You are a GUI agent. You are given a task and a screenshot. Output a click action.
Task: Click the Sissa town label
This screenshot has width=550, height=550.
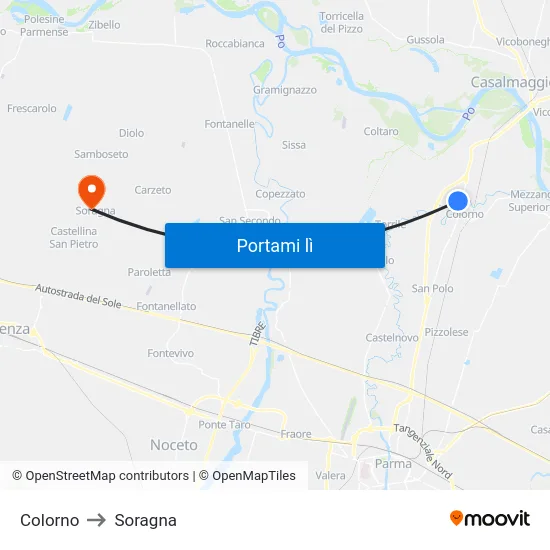(294, 145)
